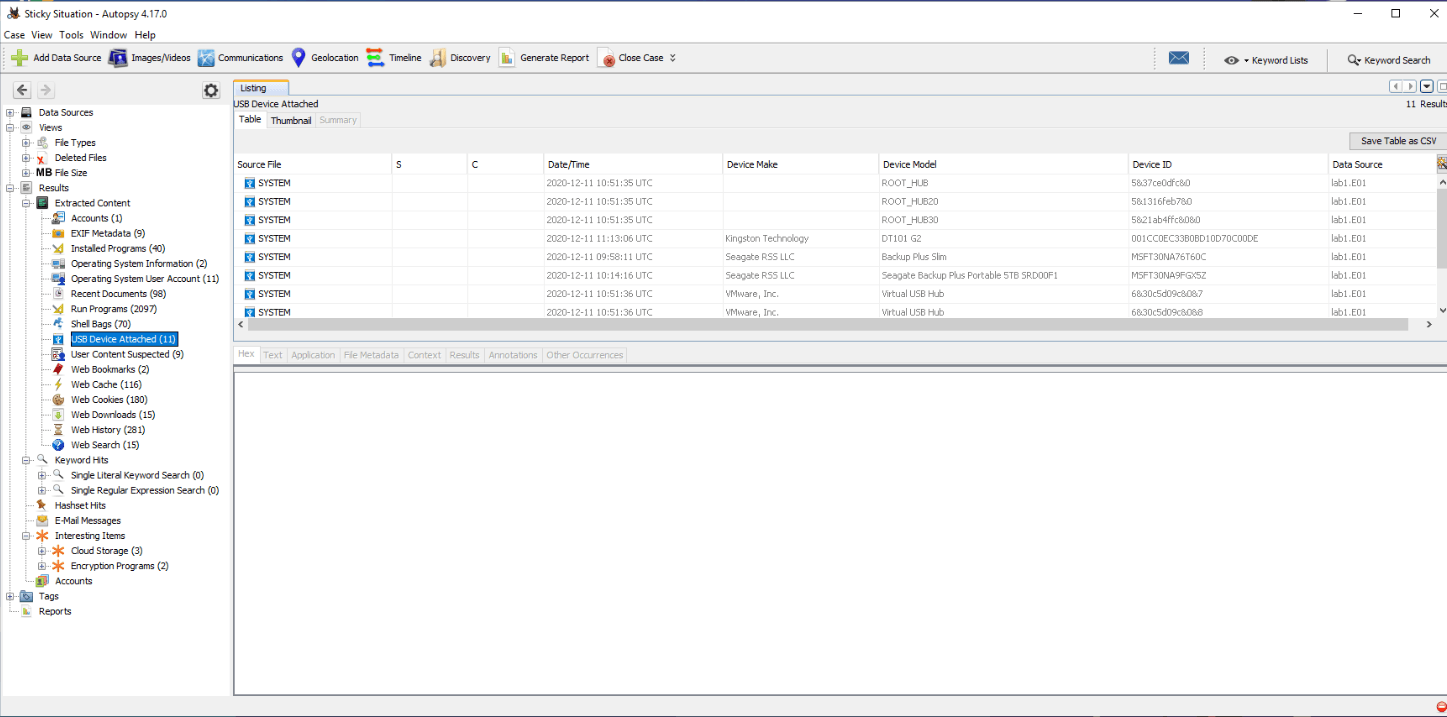Click the forward navigation arrow in tree panel
The image size is (1447, 717).
(45, 90)
